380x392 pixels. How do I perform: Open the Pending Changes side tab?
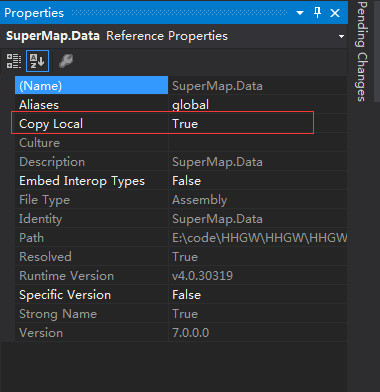[362, 51]
